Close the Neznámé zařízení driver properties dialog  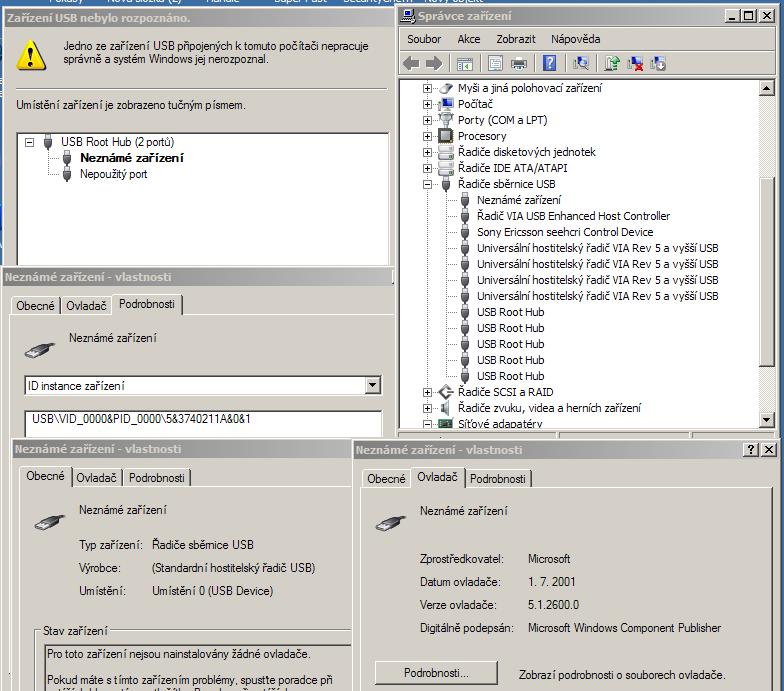click(768, 450)
